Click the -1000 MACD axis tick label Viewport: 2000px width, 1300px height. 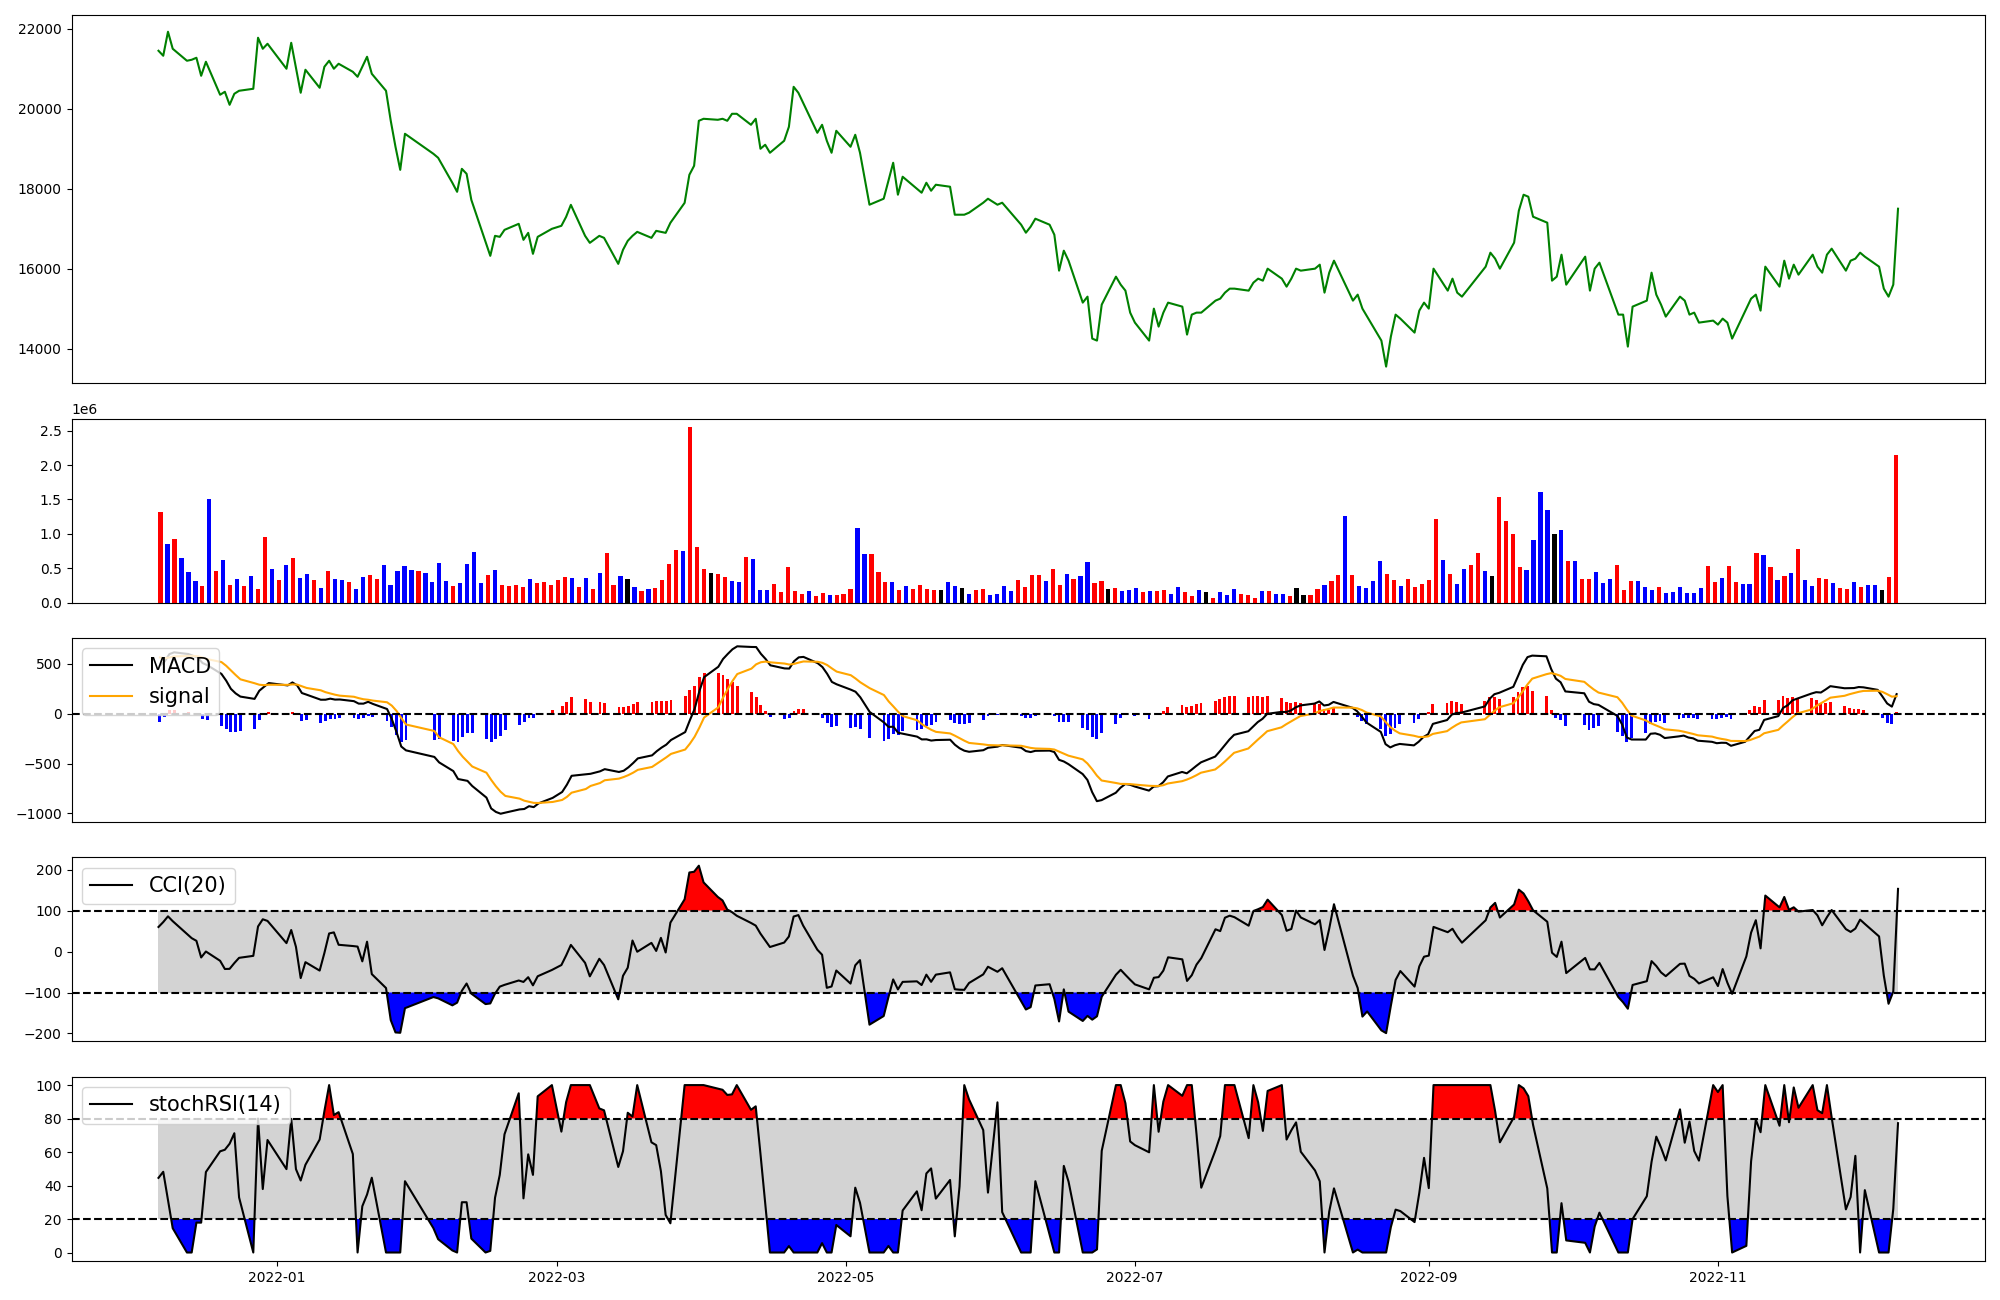[x=40, y=814]
